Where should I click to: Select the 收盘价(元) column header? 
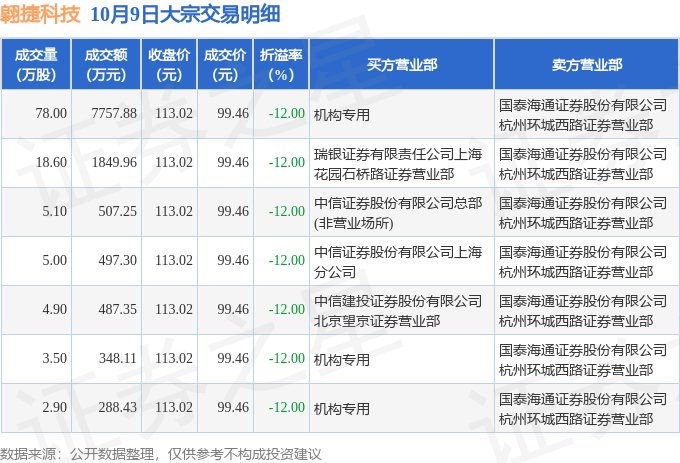coord(169,65)
